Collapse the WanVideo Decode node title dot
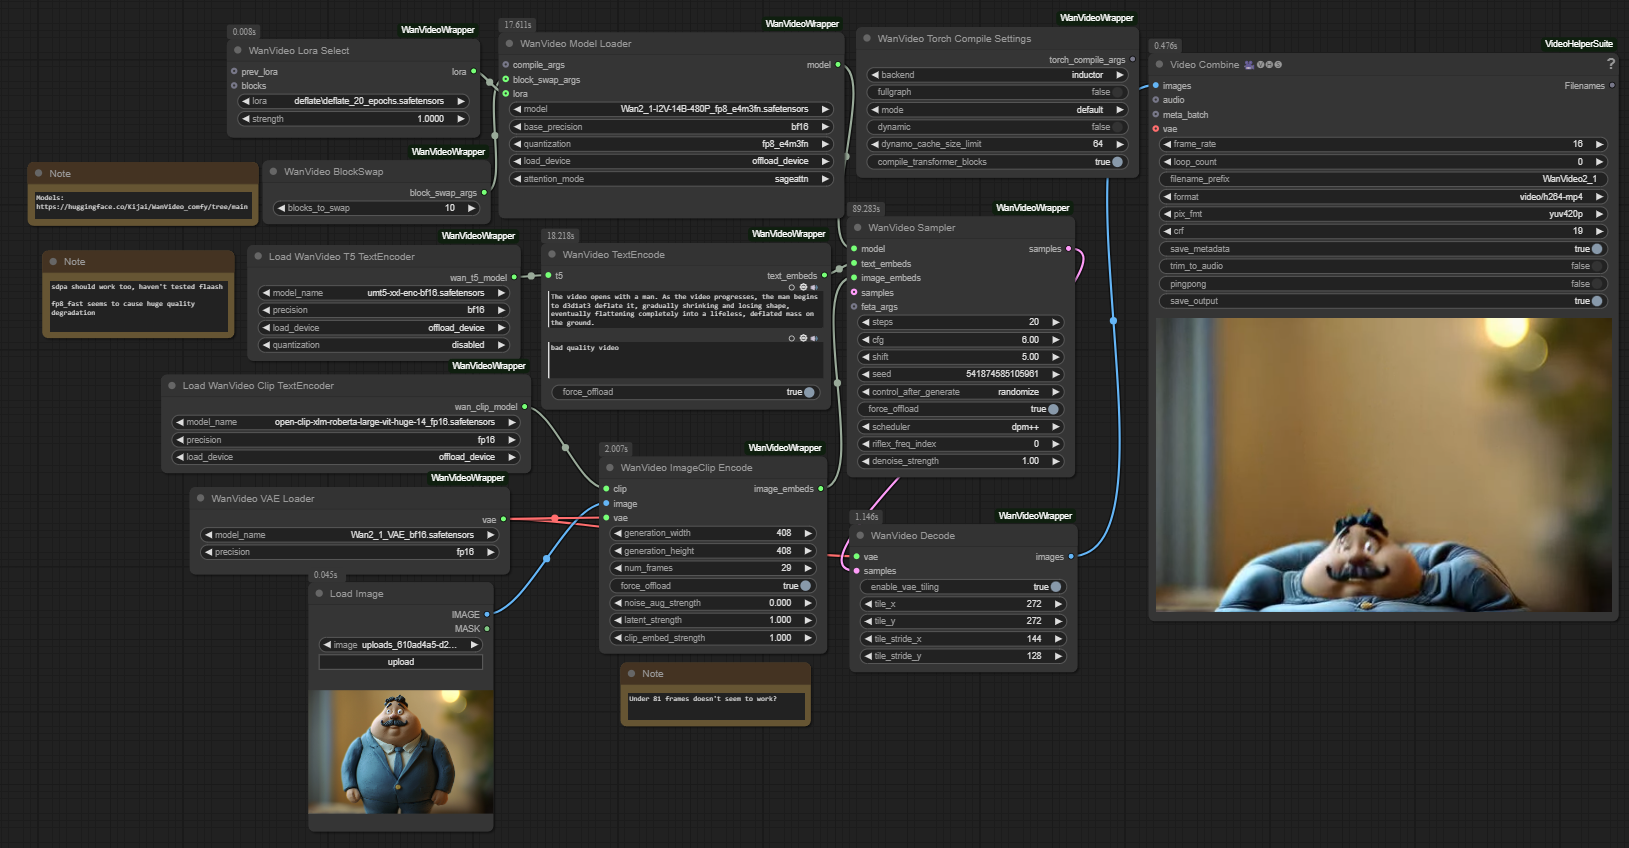1629x848 pixels. (x=859, y=536)
